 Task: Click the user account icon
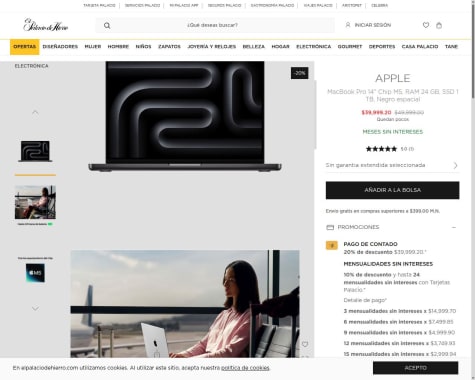(x=348, y=25)
